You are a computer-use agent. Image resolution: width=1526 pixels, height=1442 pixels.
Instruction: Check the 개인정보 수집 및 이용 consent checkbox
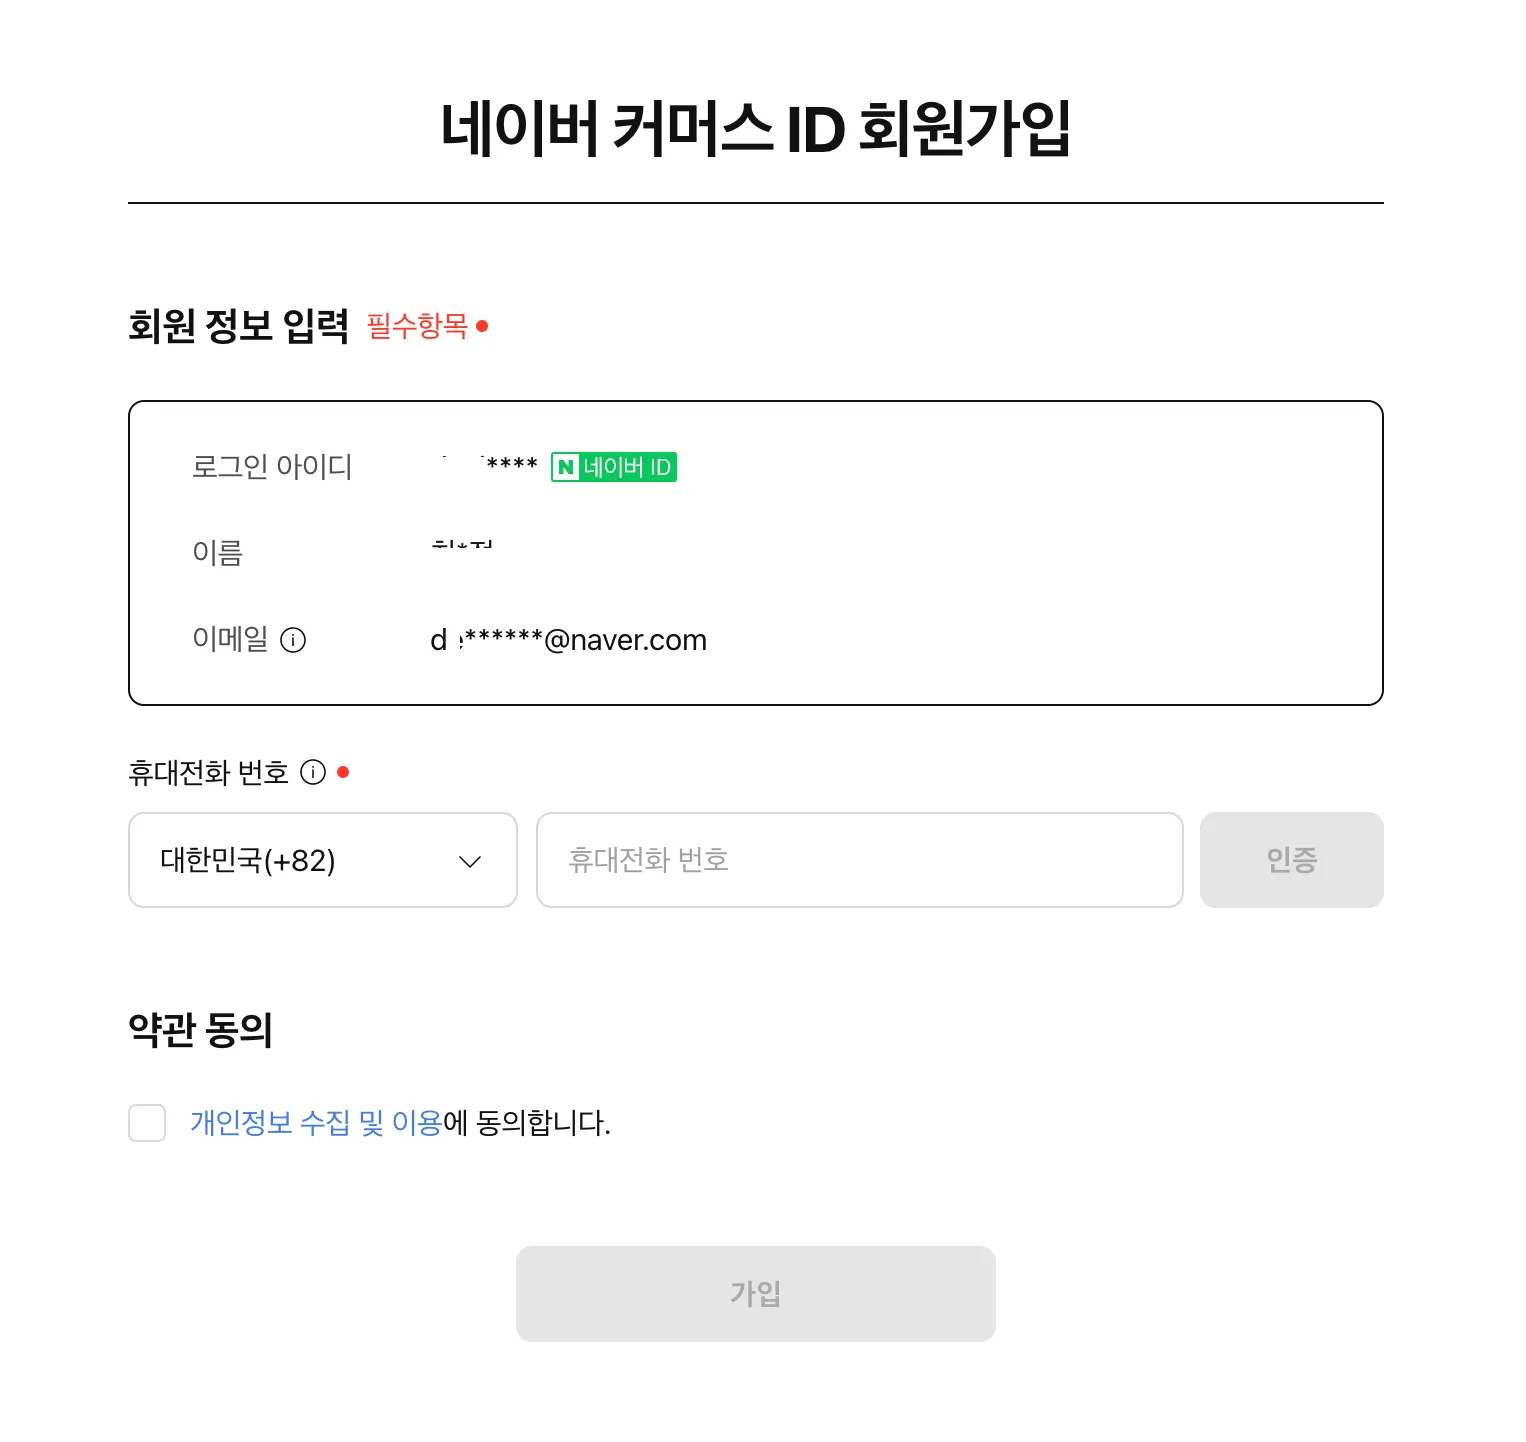click(x=147, y=1123)
